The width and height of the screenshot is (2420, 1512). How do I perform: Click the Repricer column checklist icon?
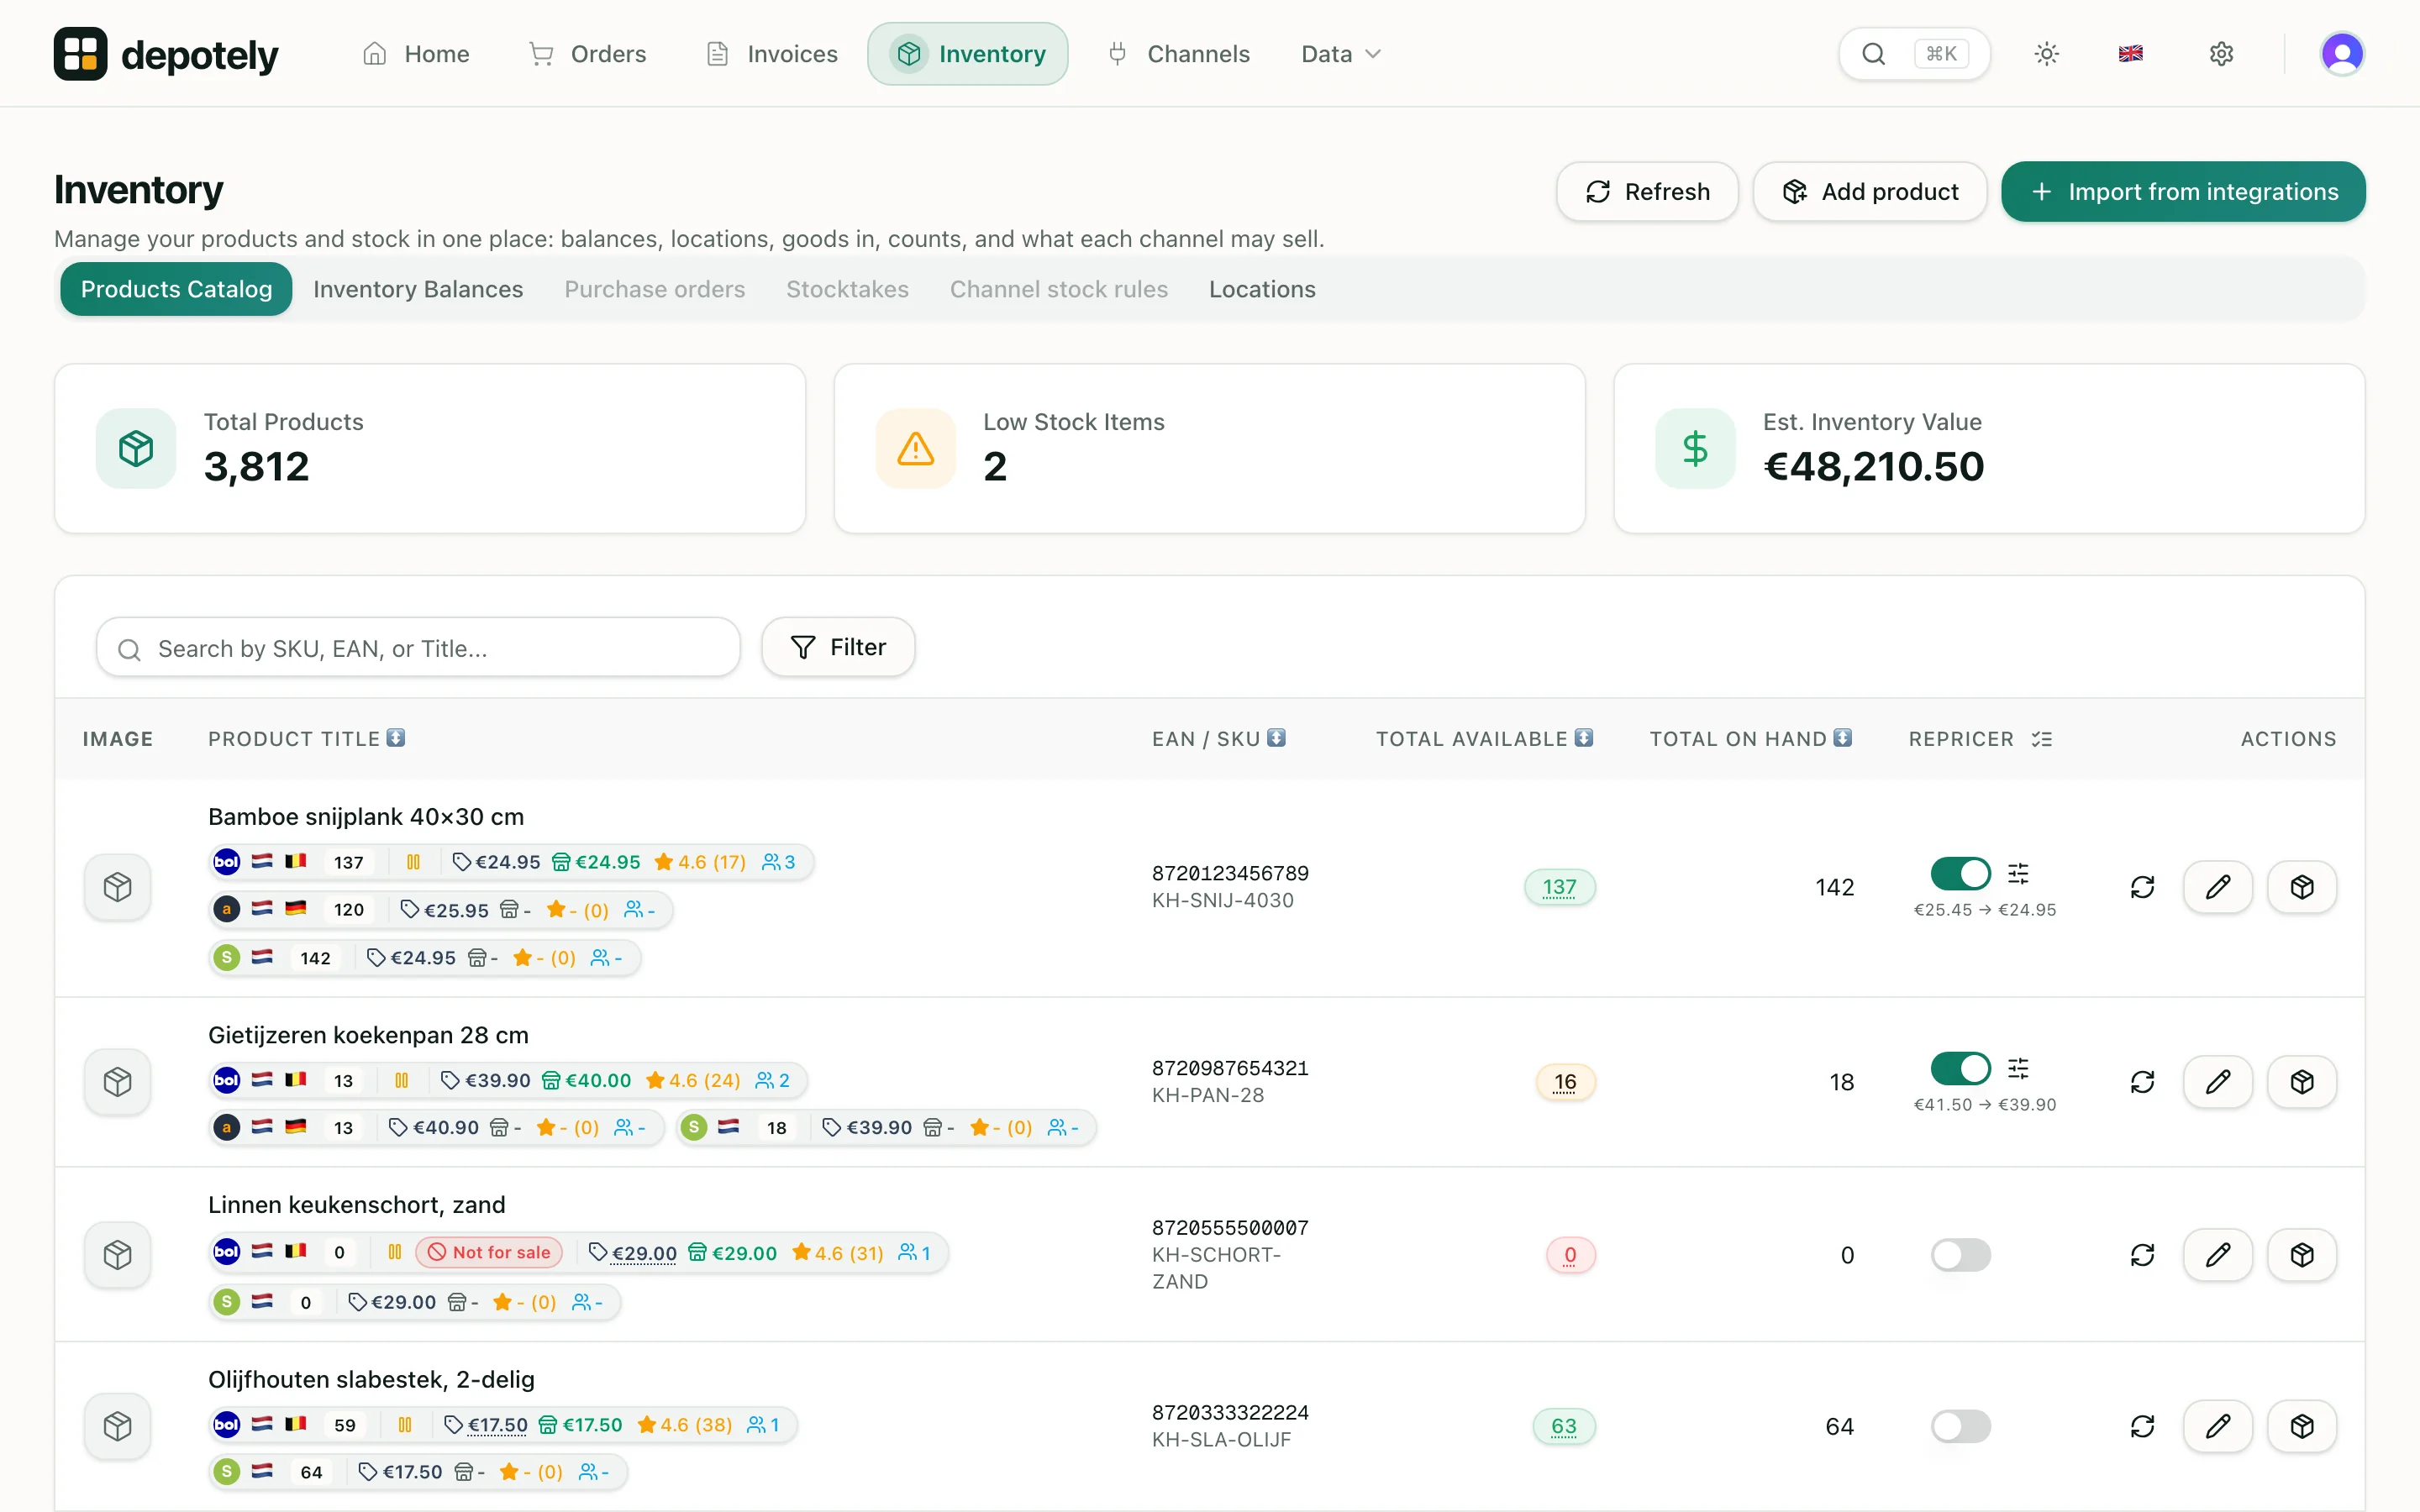click(x=2041, y=739)
